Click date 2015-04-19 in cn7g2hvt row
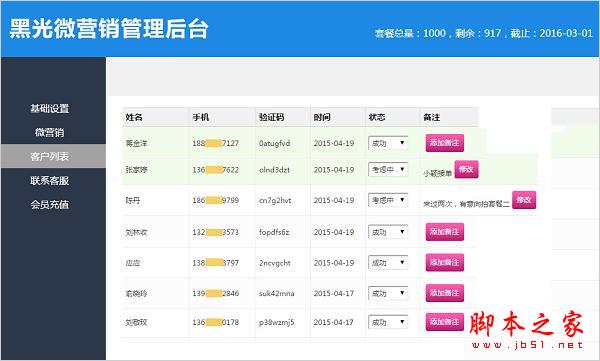Screen dimensions: 600x361 coord(334,201)
